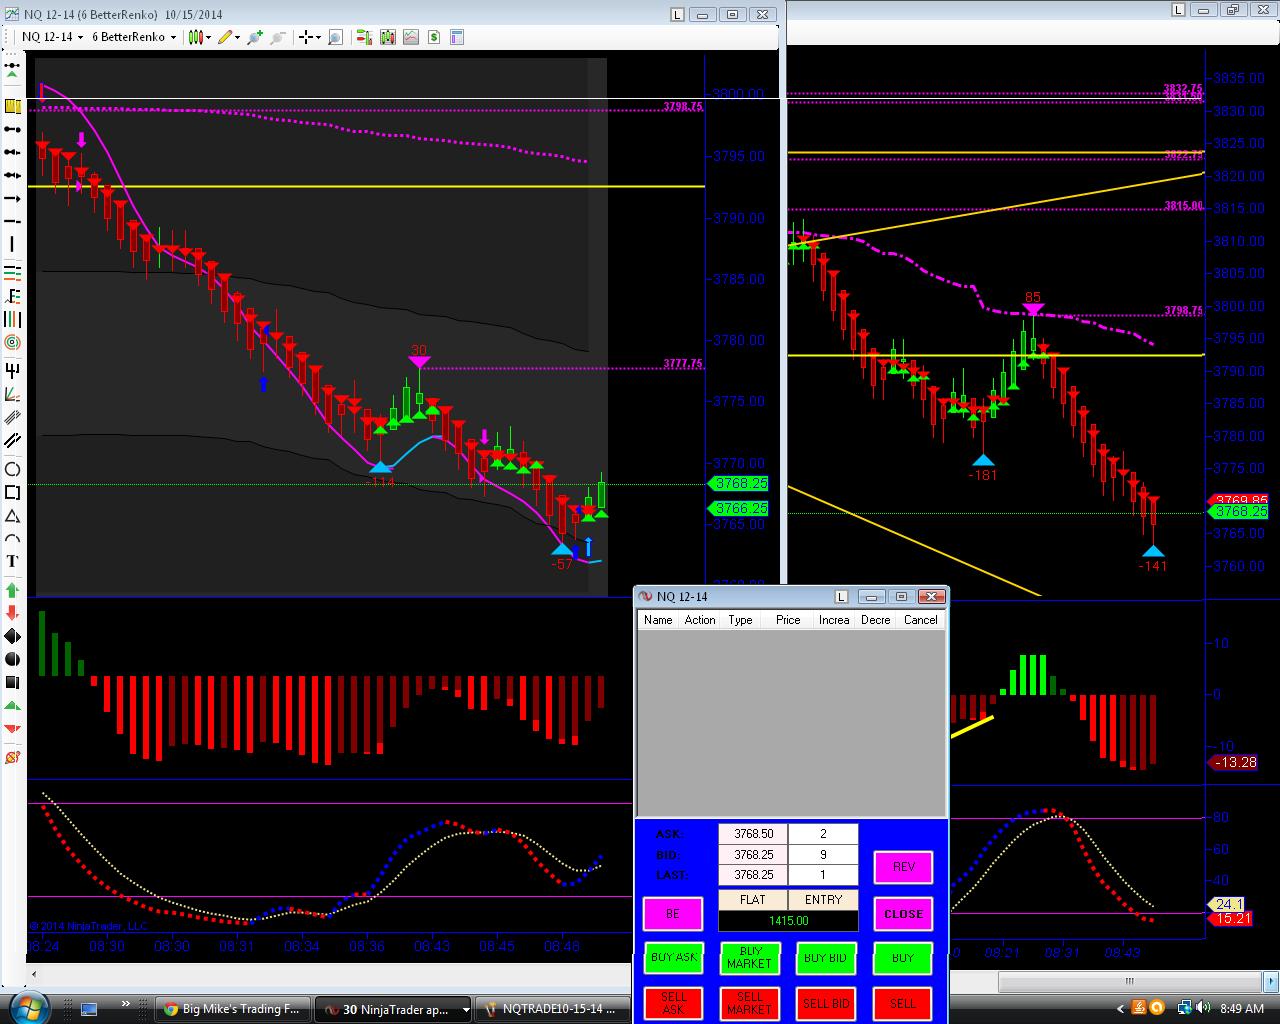This screenshot has height=1024, width=1280.
Task: Click the REV reverse button
Action: tap(903, 867)
